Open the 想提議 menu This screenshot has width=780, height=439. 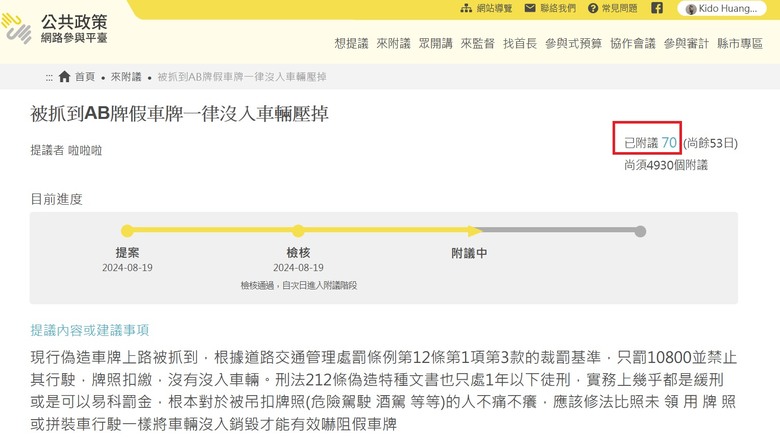click(351, 44)
